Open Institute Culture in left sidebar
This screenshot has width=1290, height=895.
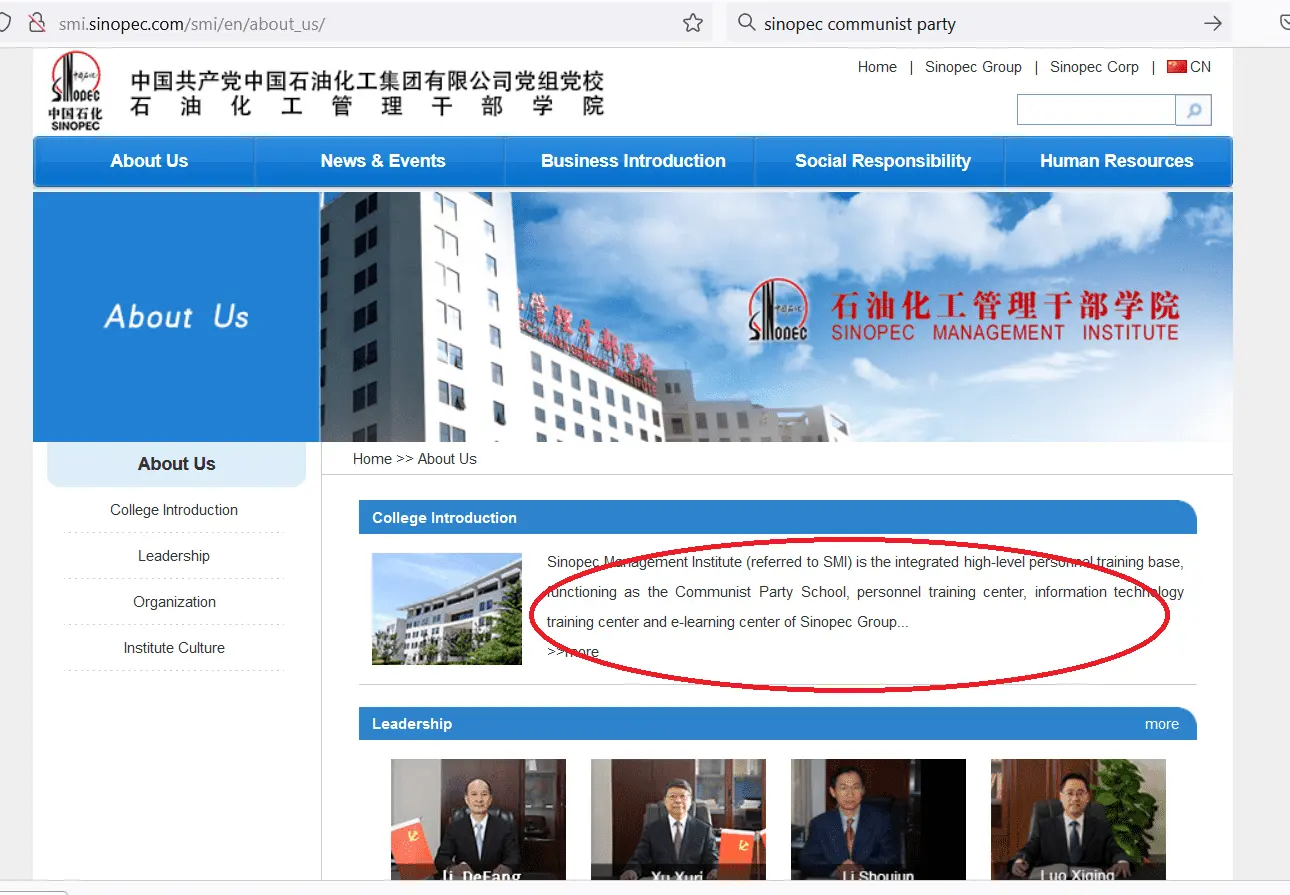(174, 648)
